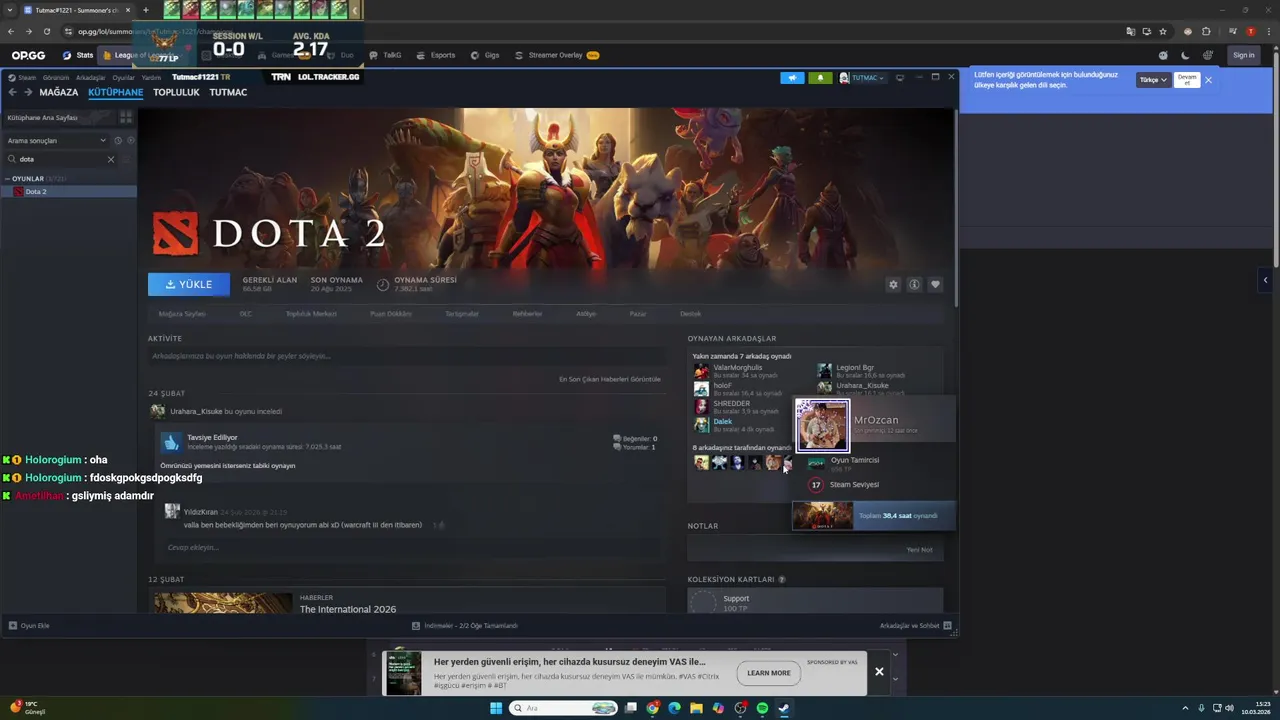
Task: Open Türkçe language dropdown in browser banner
Action: coord(1153,80)
